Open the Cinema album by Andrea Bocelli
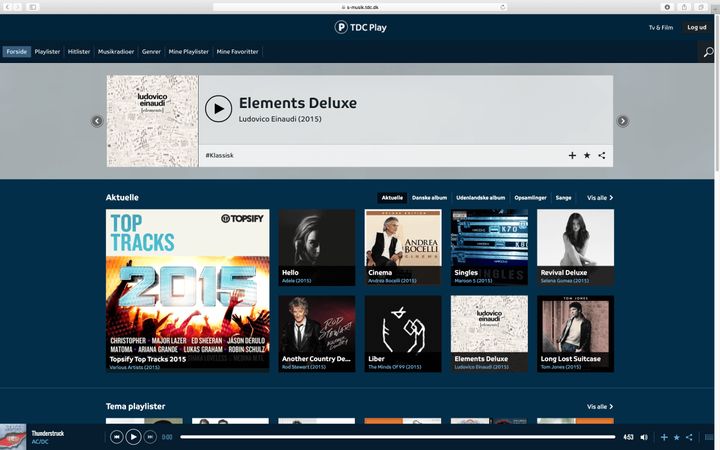Image resolution: width=720 pixels, height=450 pixels. pyautogui.click(x=403, y=248)
